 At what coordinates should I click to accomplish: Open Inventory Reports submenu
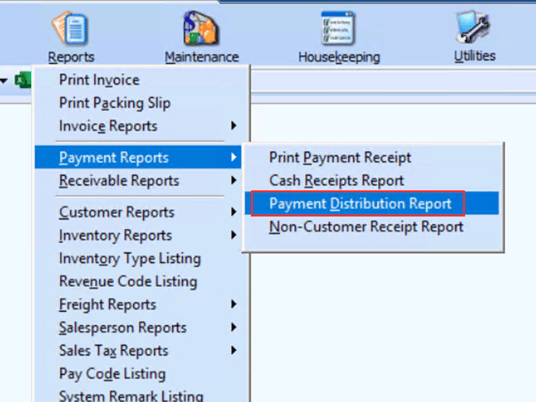138,235
